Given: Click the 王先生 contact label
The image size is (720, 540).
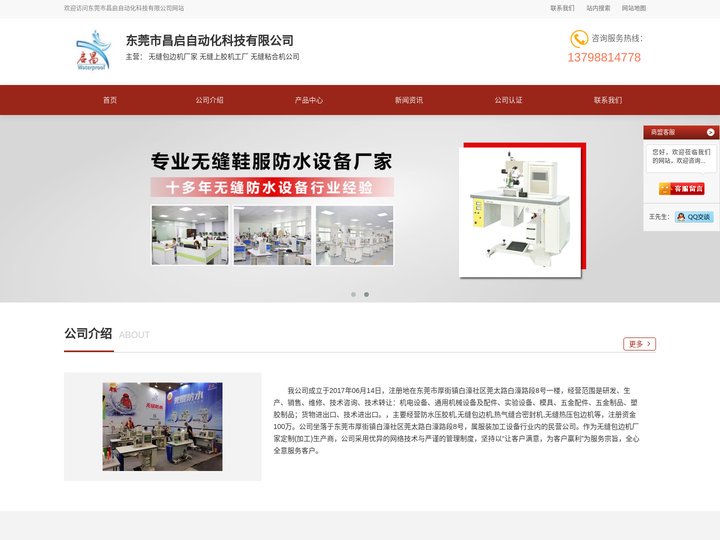Looking at the screenshot, I should [659, 217].
